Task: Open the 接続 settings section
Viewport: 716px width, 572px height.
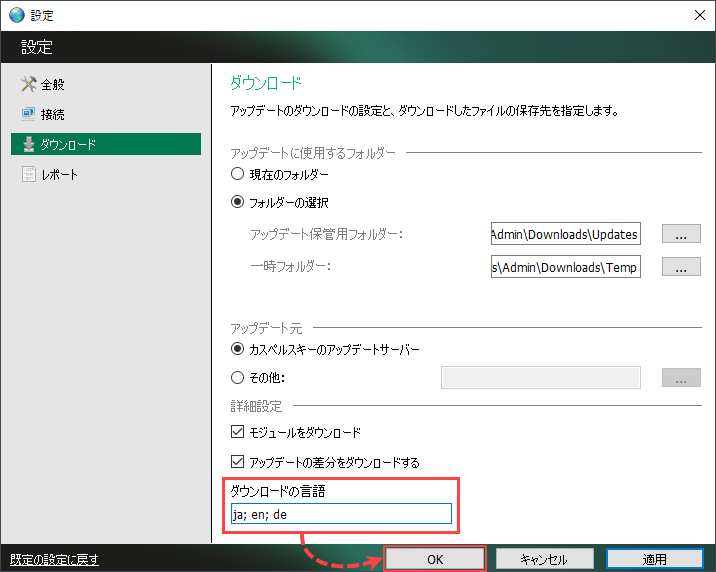Action: point(106,114)
